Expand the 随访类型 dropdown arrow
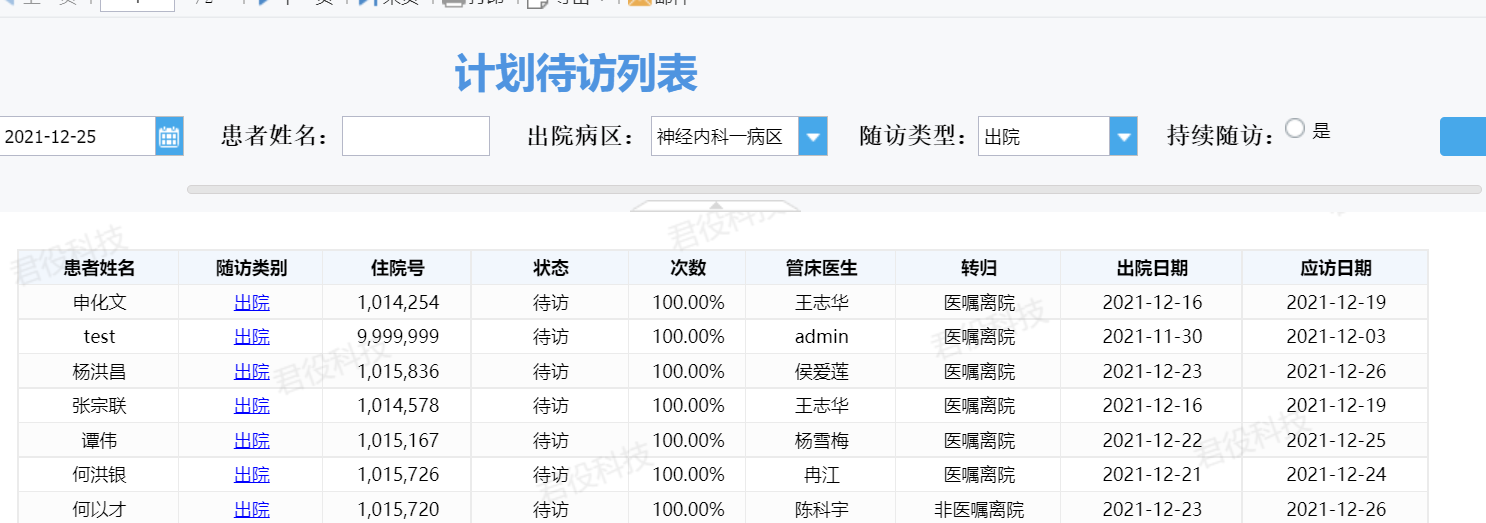 (1123, 136)
